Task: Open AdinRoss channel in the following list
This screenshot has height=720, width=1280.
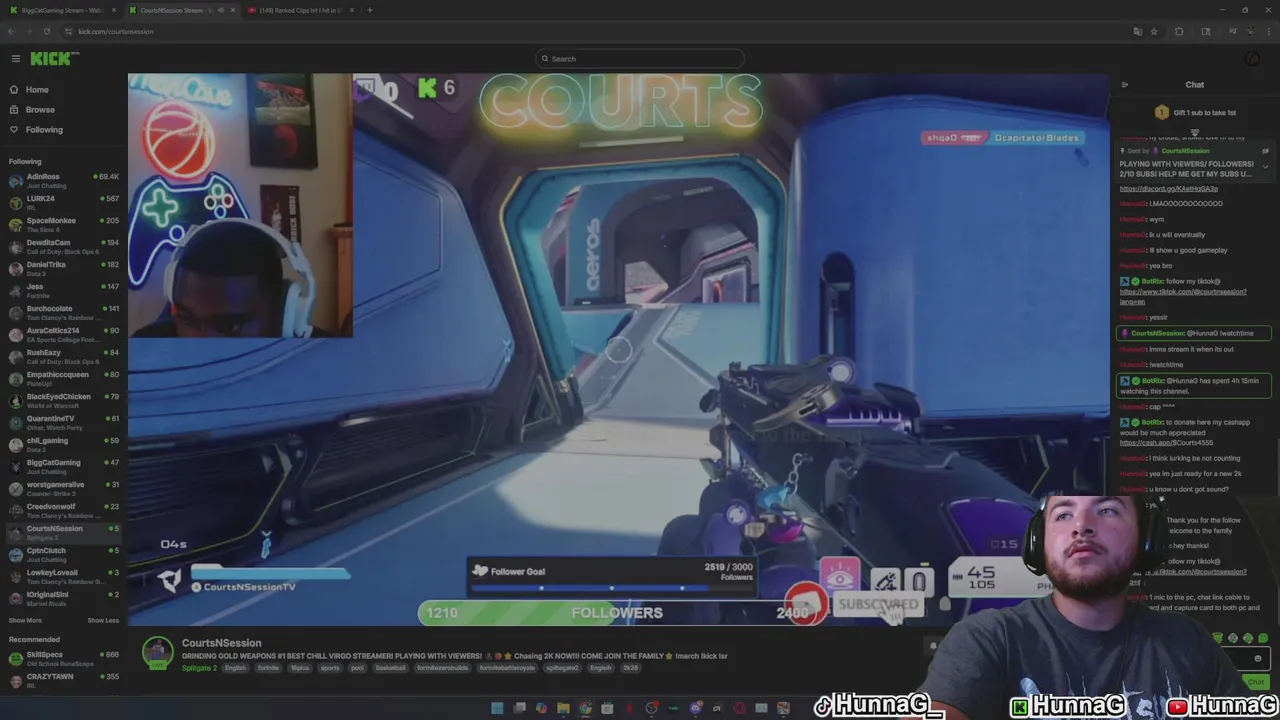Action: (x=62, y=180)
